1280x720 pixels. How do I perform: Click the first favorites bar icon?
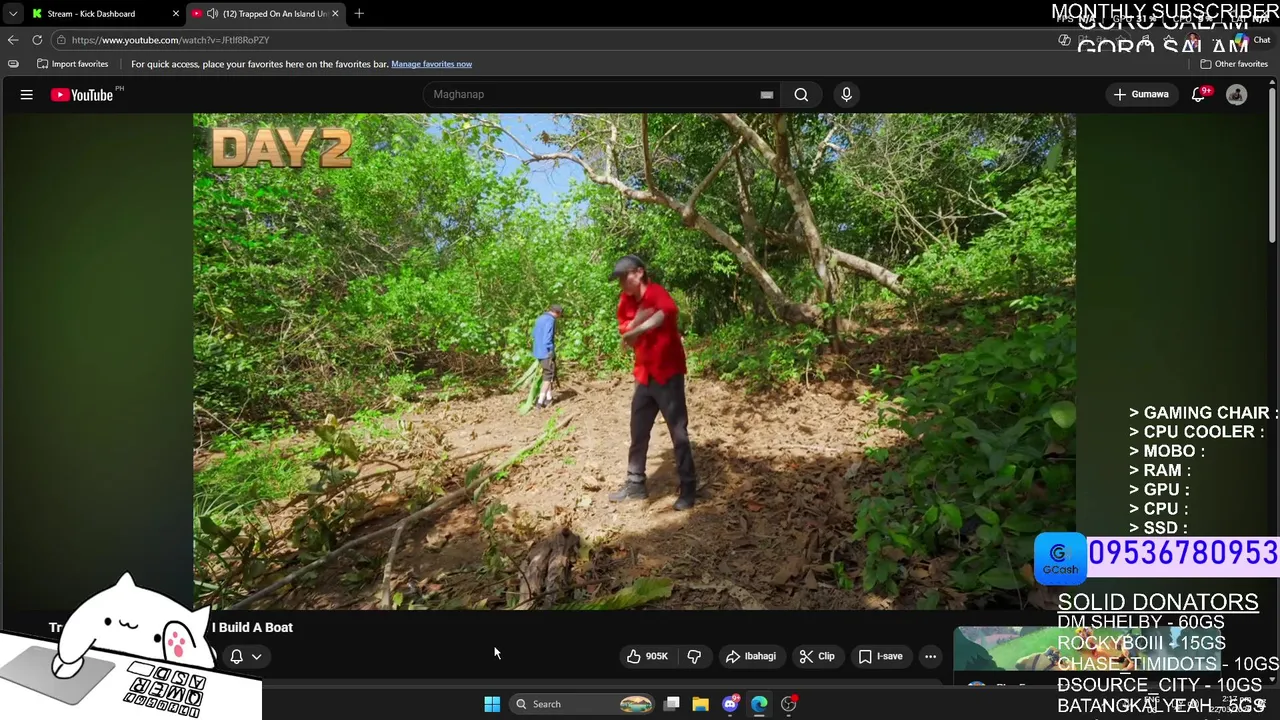pyautogui.click(x=13, y=64)
